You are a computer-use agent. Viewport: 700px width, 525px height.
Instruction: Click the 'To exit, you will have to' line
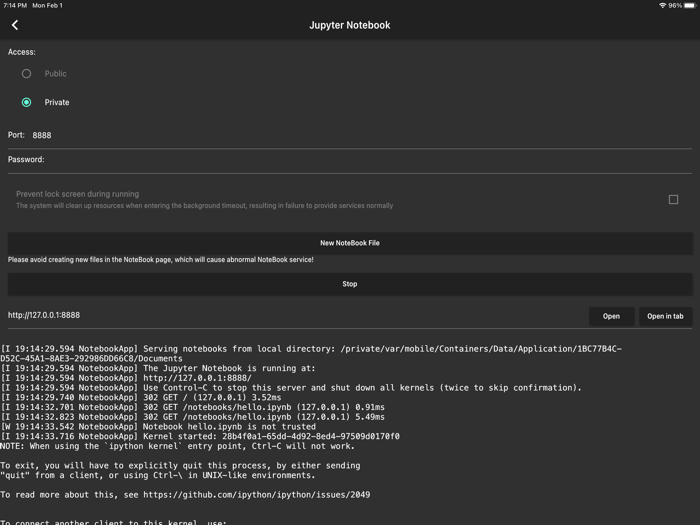click(180, 466)
